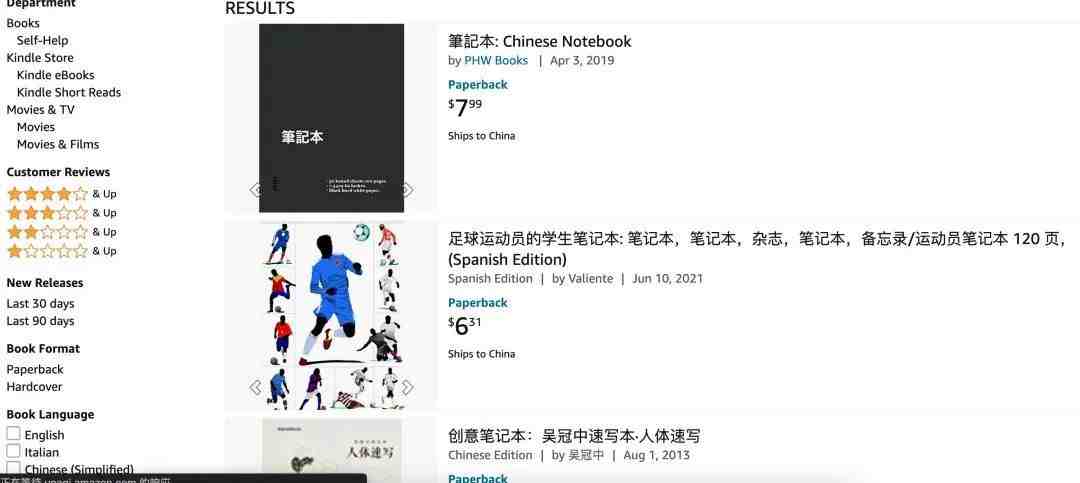
Task: Select Kindle Short Reads subcategory
Action: point(69,92)
